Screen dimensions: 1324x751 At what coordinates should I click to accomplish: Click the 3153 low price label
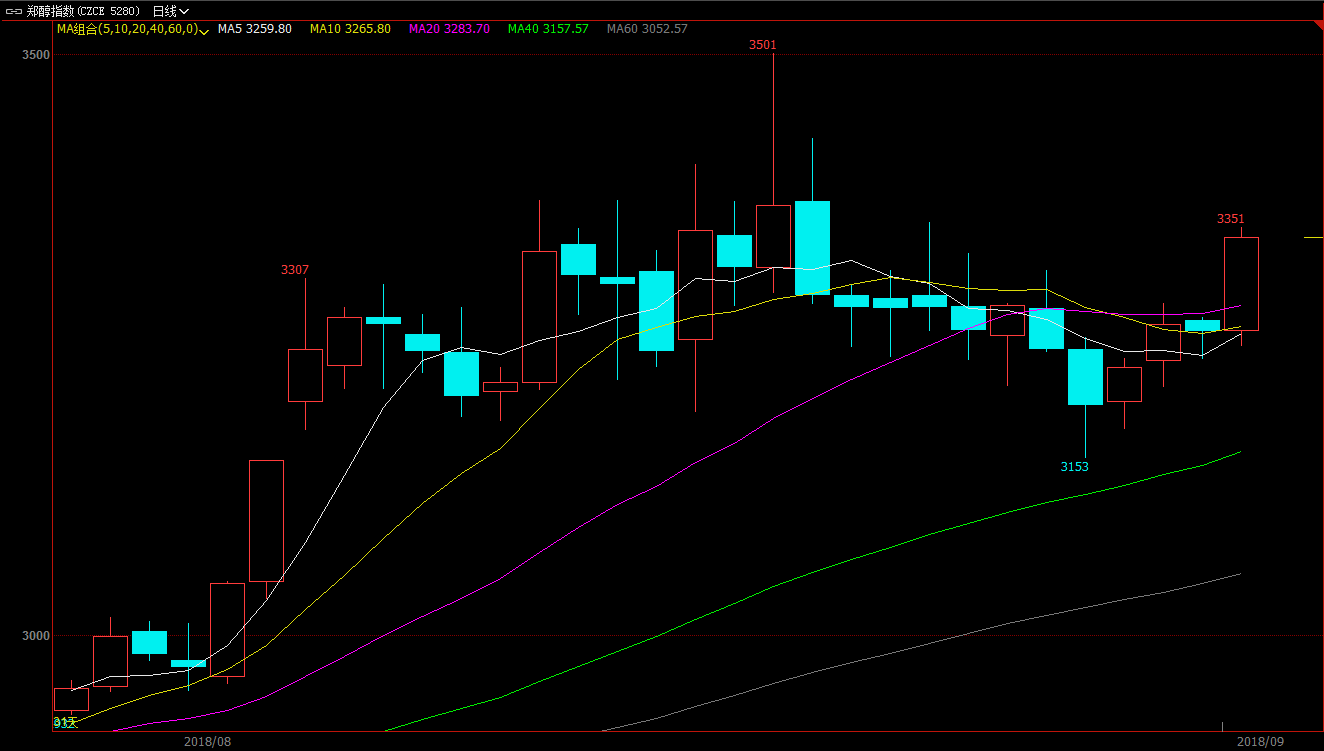pos(1075,467)
